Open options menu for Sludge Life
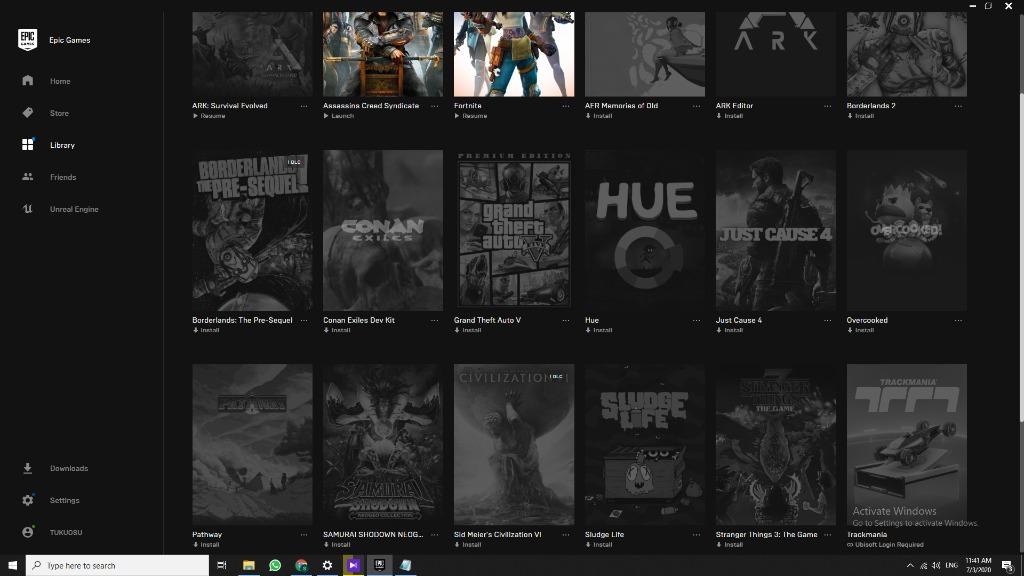The image size is (1024, 576). tap(696, 535)
